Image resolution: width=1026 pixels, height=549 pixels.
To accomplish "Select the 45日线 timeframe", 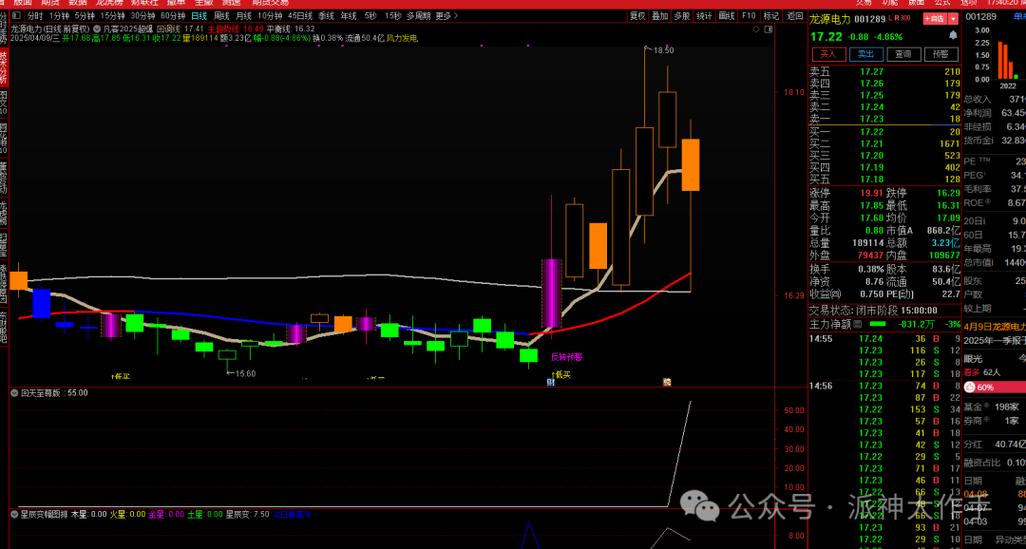I will pos(300,16).
